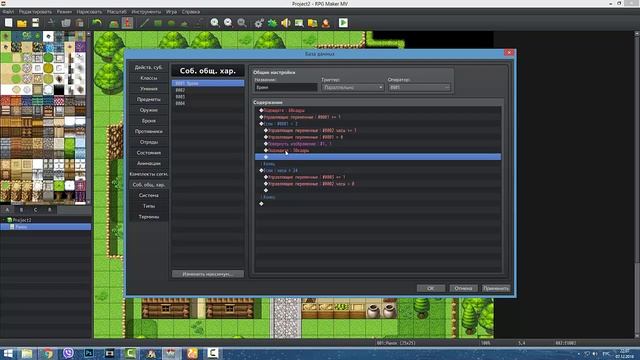Switch to Map editing mode icon
The width and height of the screenshot is (640, 360).
click(114, 23)
